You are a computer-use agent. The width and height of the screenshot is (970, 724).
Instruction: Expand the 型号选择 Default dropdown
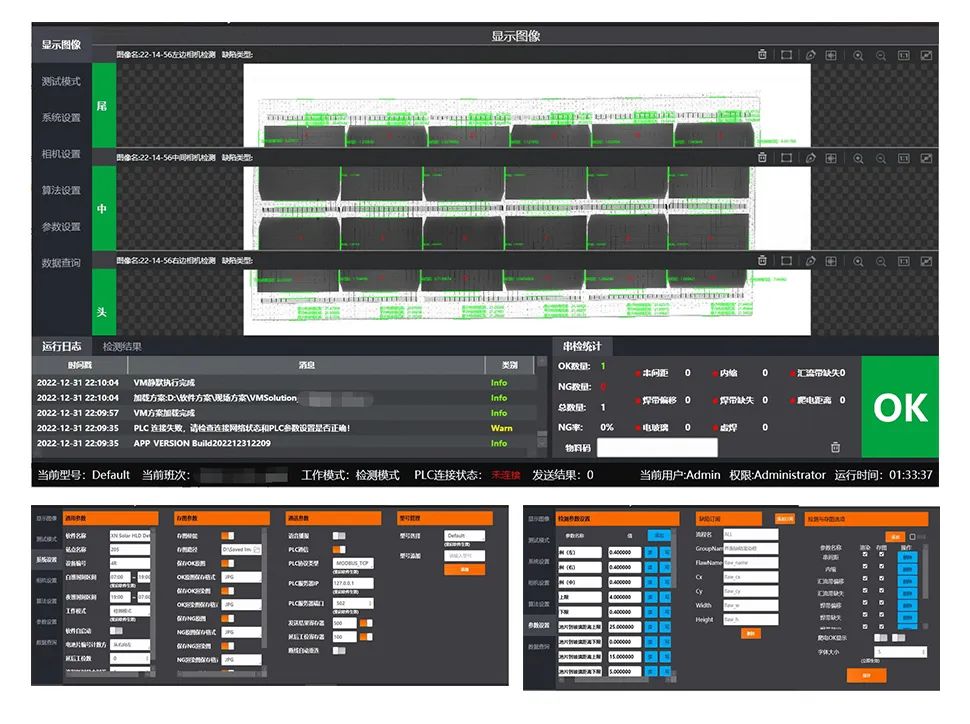467,536
